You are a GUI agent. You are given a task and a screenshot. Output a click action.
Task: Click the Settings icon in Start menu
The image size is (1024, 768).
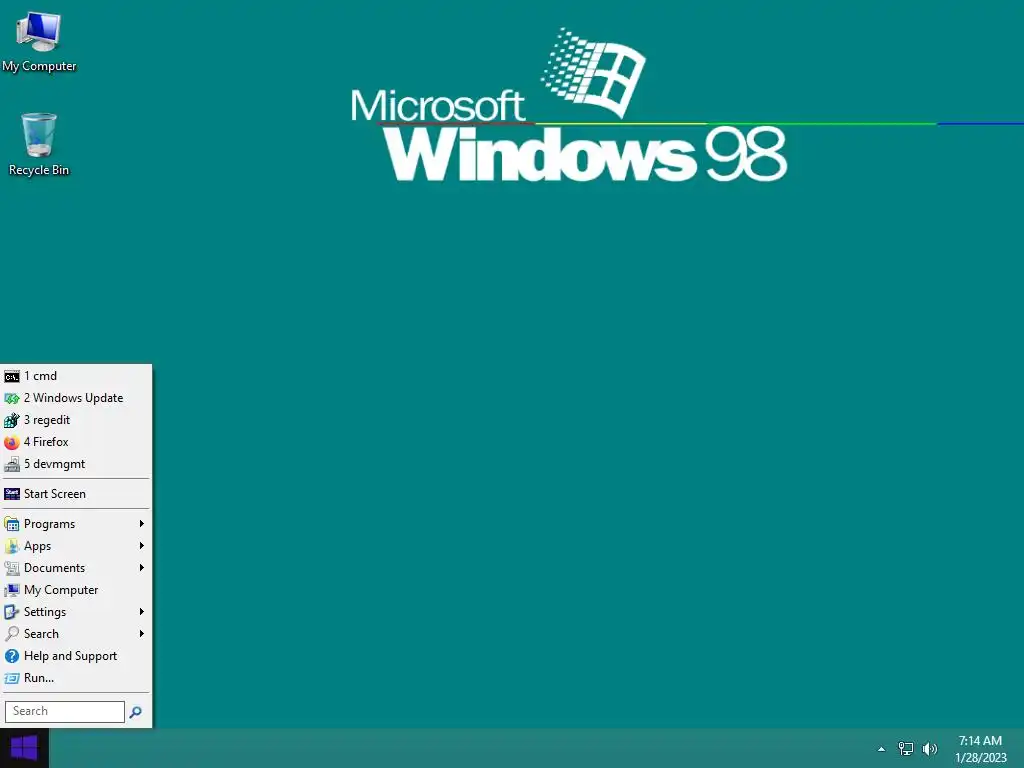pos(12,612)
